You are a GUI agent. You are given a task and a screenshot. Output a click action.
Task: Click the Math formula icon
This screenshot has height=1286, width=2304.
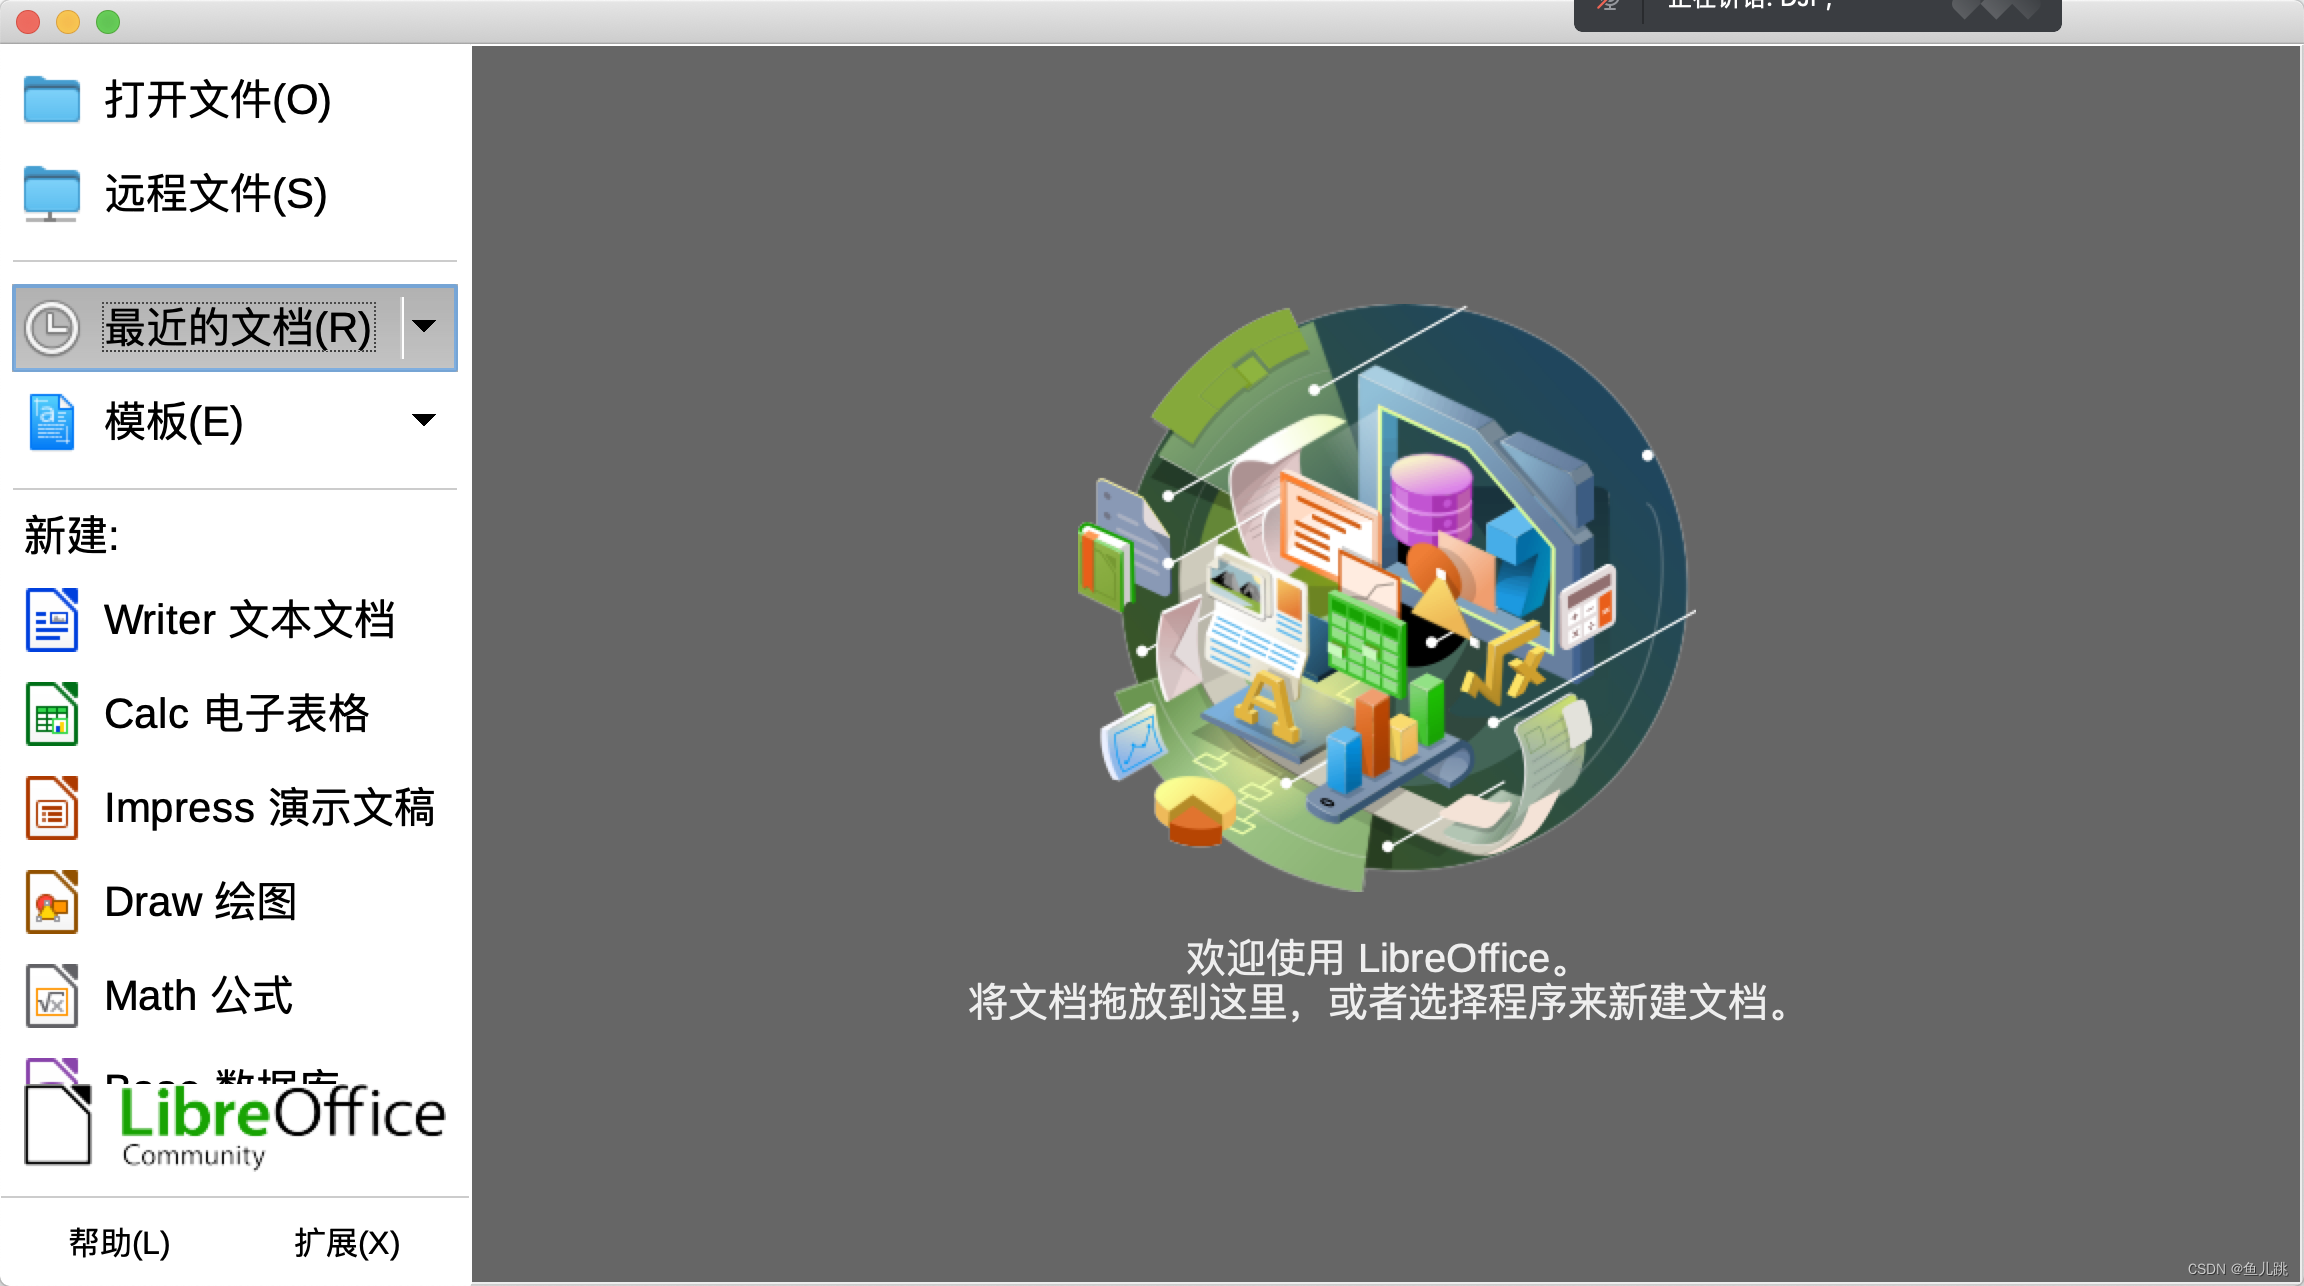51,996
